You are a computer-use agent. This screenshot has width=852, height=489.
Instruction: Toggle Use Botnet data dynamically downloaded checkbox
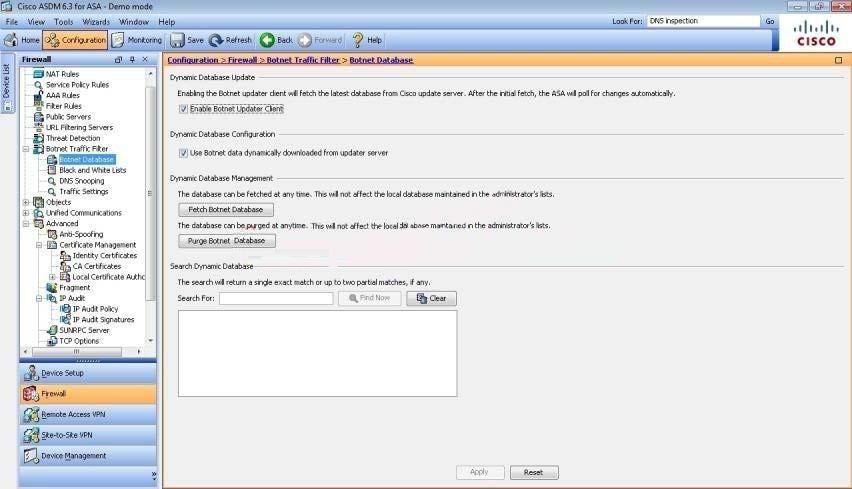pos(183,153)
